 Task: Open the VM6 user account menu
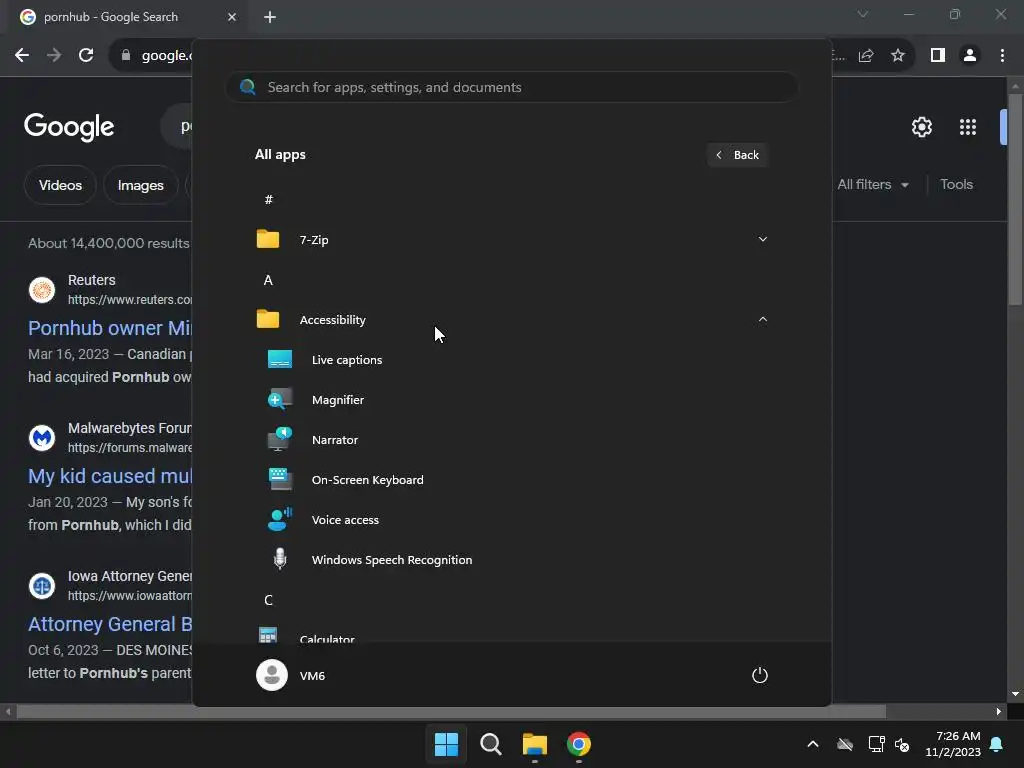tap(291, 675)
